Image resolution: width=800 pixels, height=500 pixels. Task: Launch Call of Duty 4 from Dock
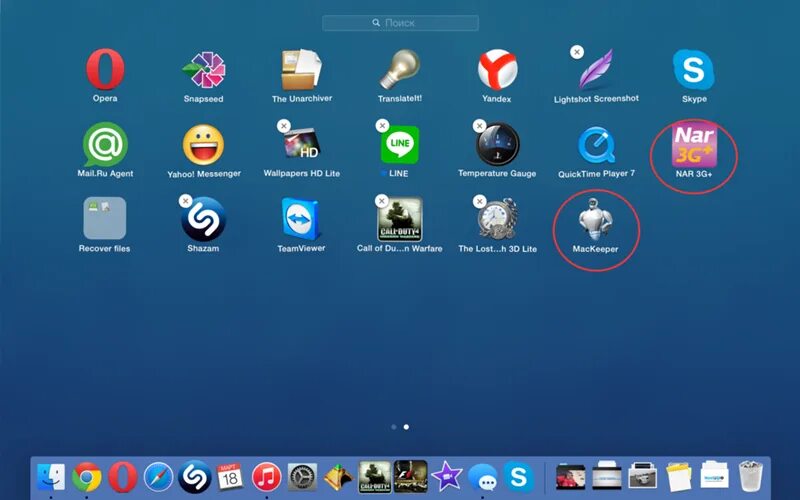pyautogui.click(x=374, y=477)
